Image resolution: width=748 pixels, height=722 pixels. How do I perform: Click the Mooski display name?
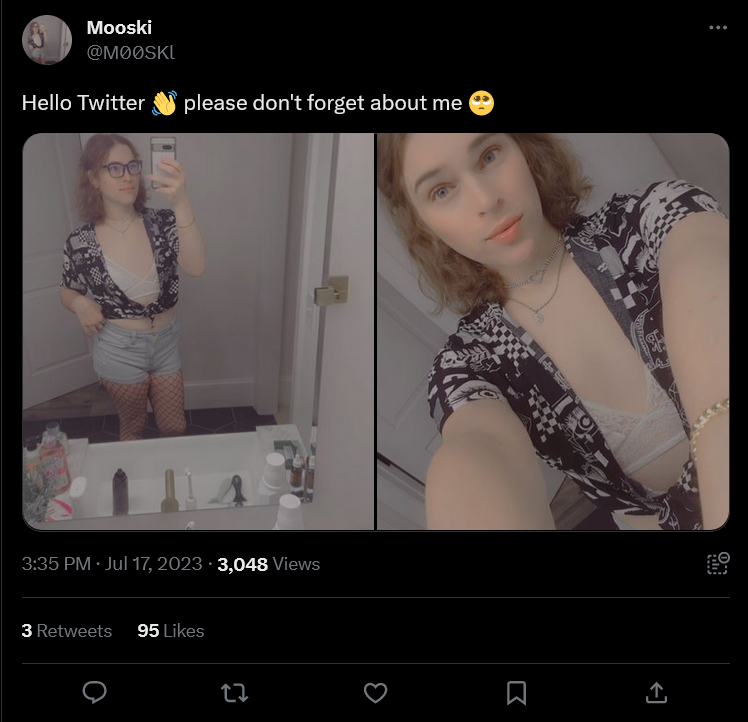(119, 28)
